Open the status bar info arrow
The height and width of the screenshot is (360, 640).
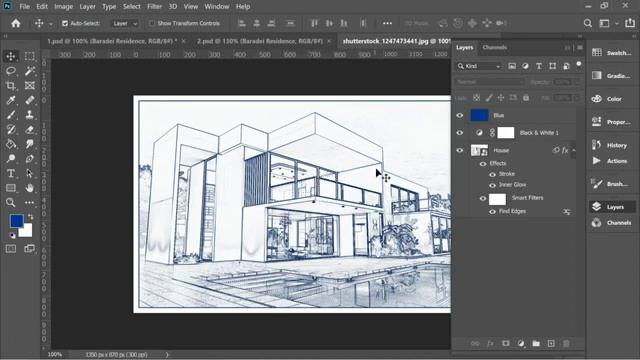(x=167, y=355)
